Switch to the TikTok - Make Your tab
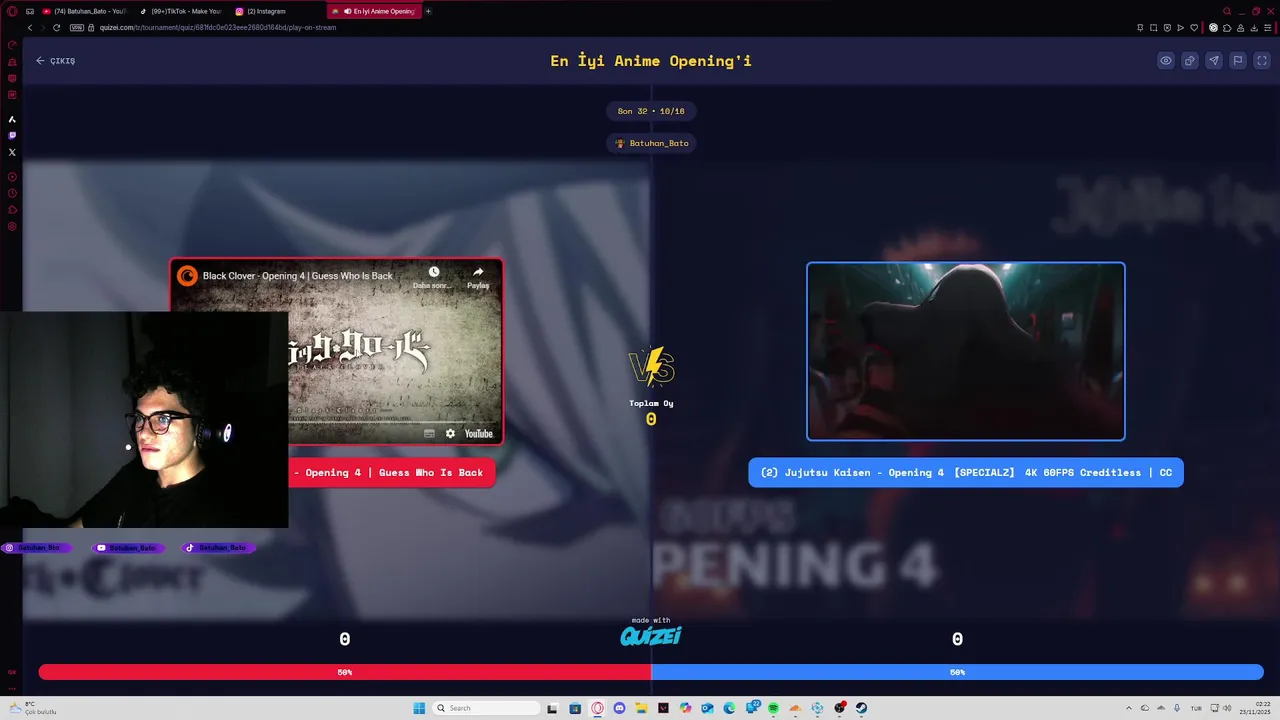1280x720 pixels. [x=182, y=11]
